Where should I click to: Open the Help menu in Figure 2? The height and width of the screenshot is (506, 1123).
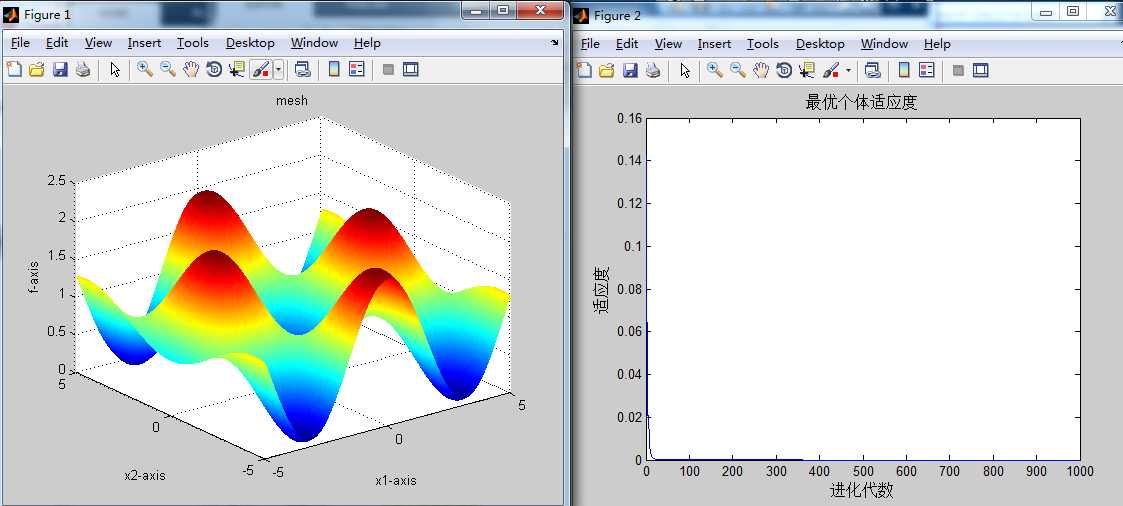coord(938,44)
